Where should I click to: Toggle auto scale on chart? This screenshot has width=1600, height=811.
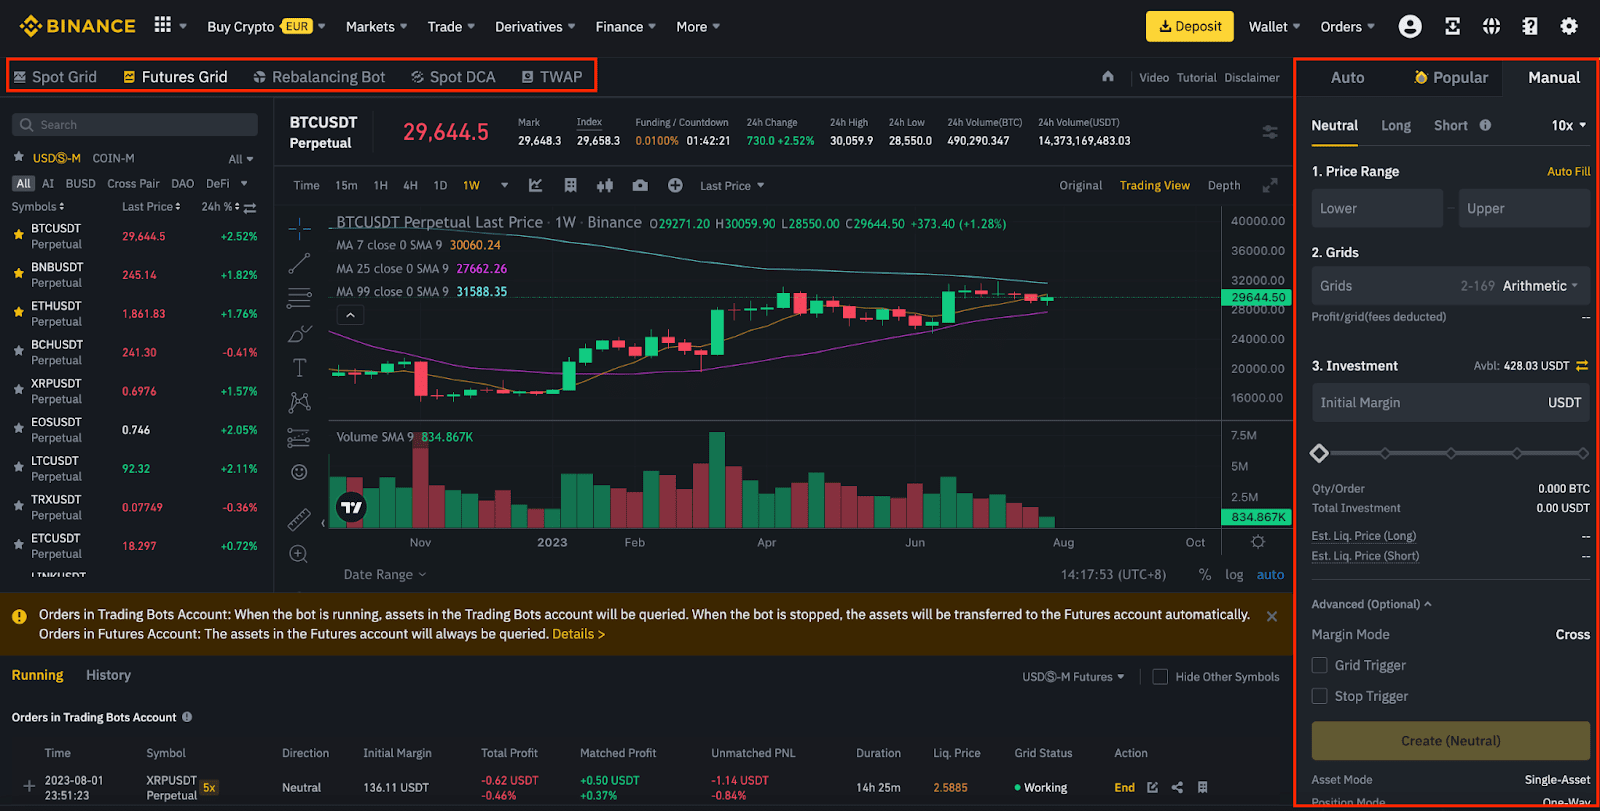point(1270,575)
